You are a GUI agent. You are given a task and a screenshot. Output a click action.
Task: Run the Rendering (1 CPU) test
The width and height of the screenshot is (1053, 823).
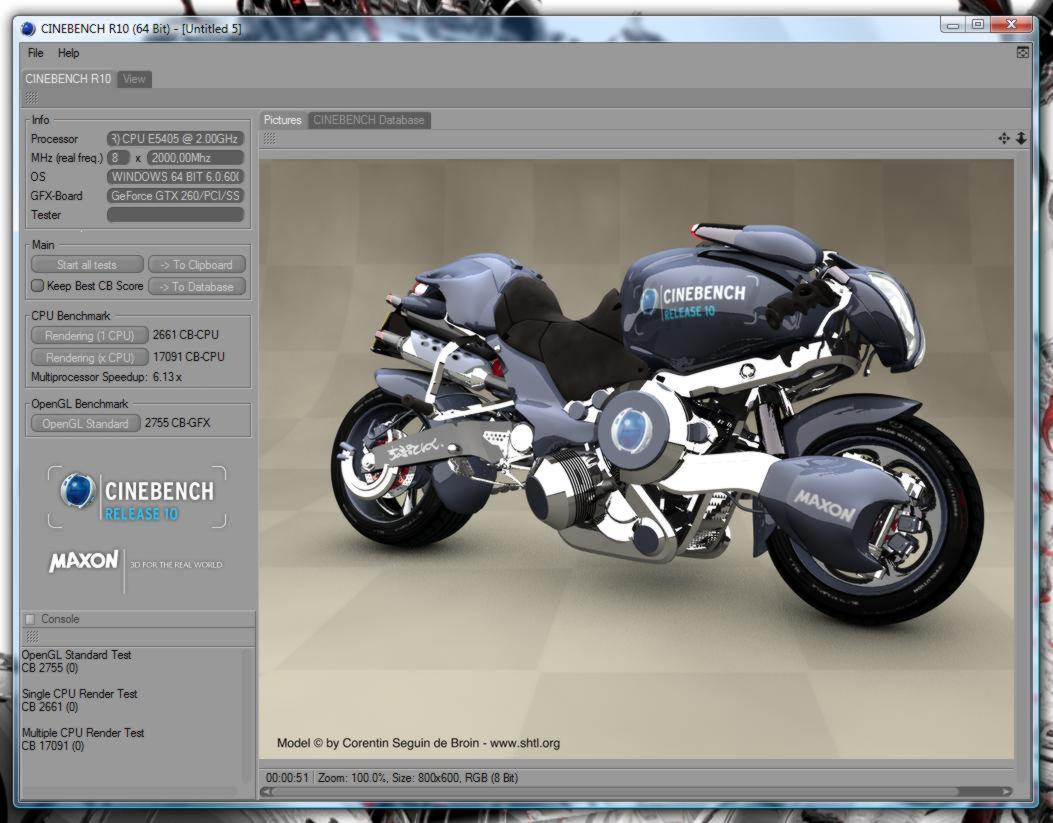89,335
